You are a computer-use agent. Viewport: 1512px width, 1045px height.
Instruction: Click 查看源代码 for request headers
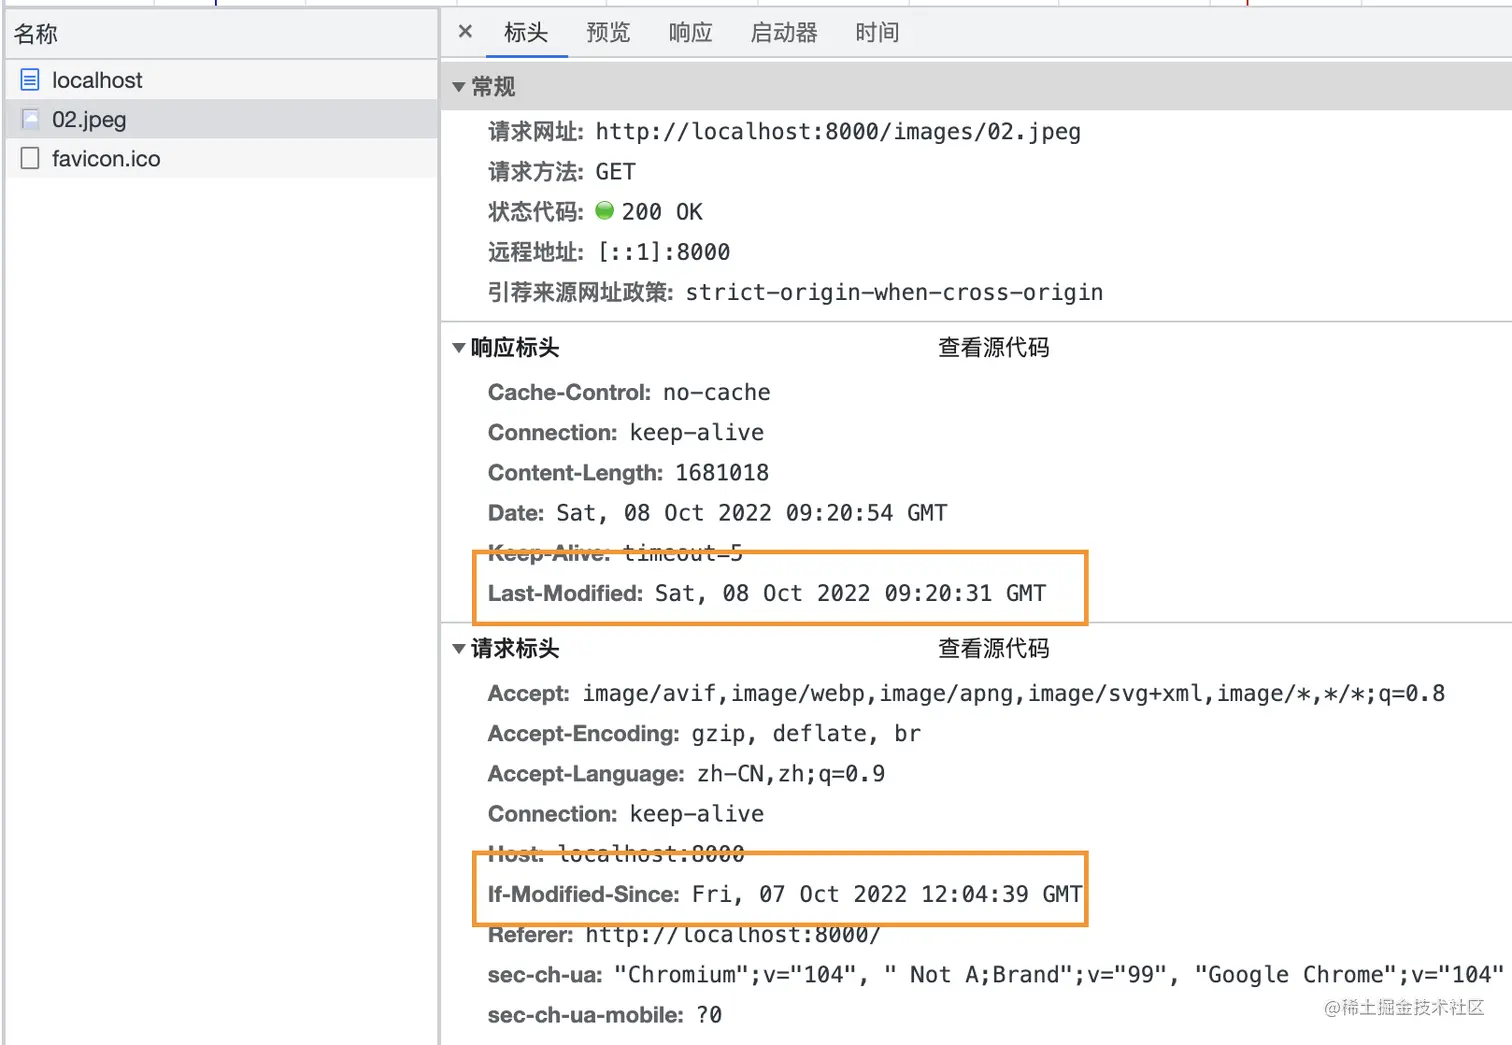coord(993,648)
